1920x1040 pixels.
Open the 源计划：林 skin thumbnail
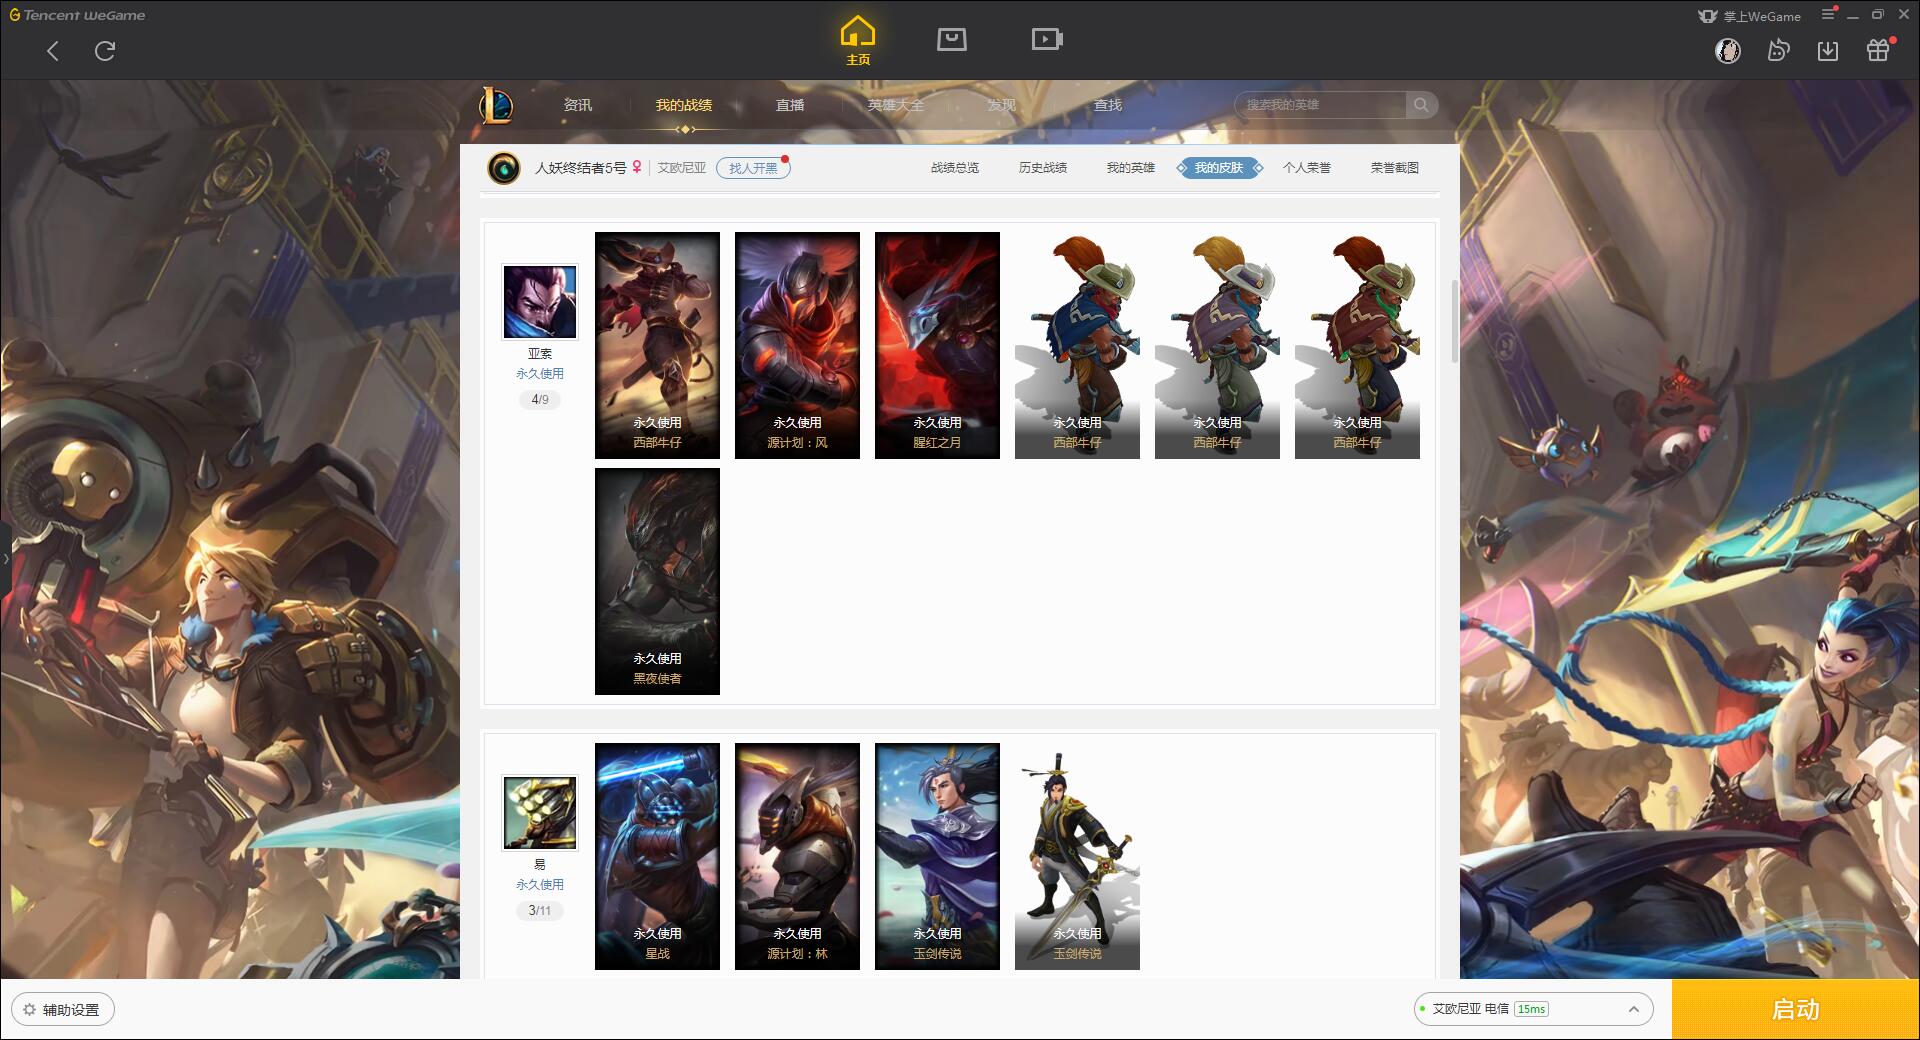click(797, 856)
